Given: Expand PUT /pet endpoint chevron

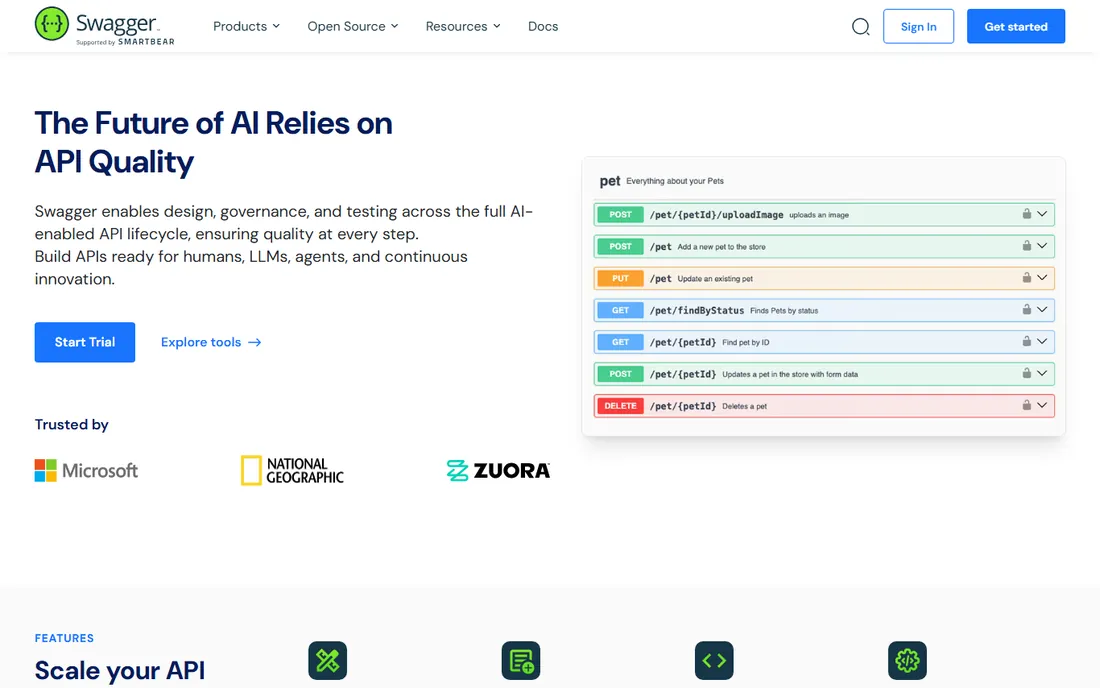Looking at the screenshot, I should click(1042, 278).
